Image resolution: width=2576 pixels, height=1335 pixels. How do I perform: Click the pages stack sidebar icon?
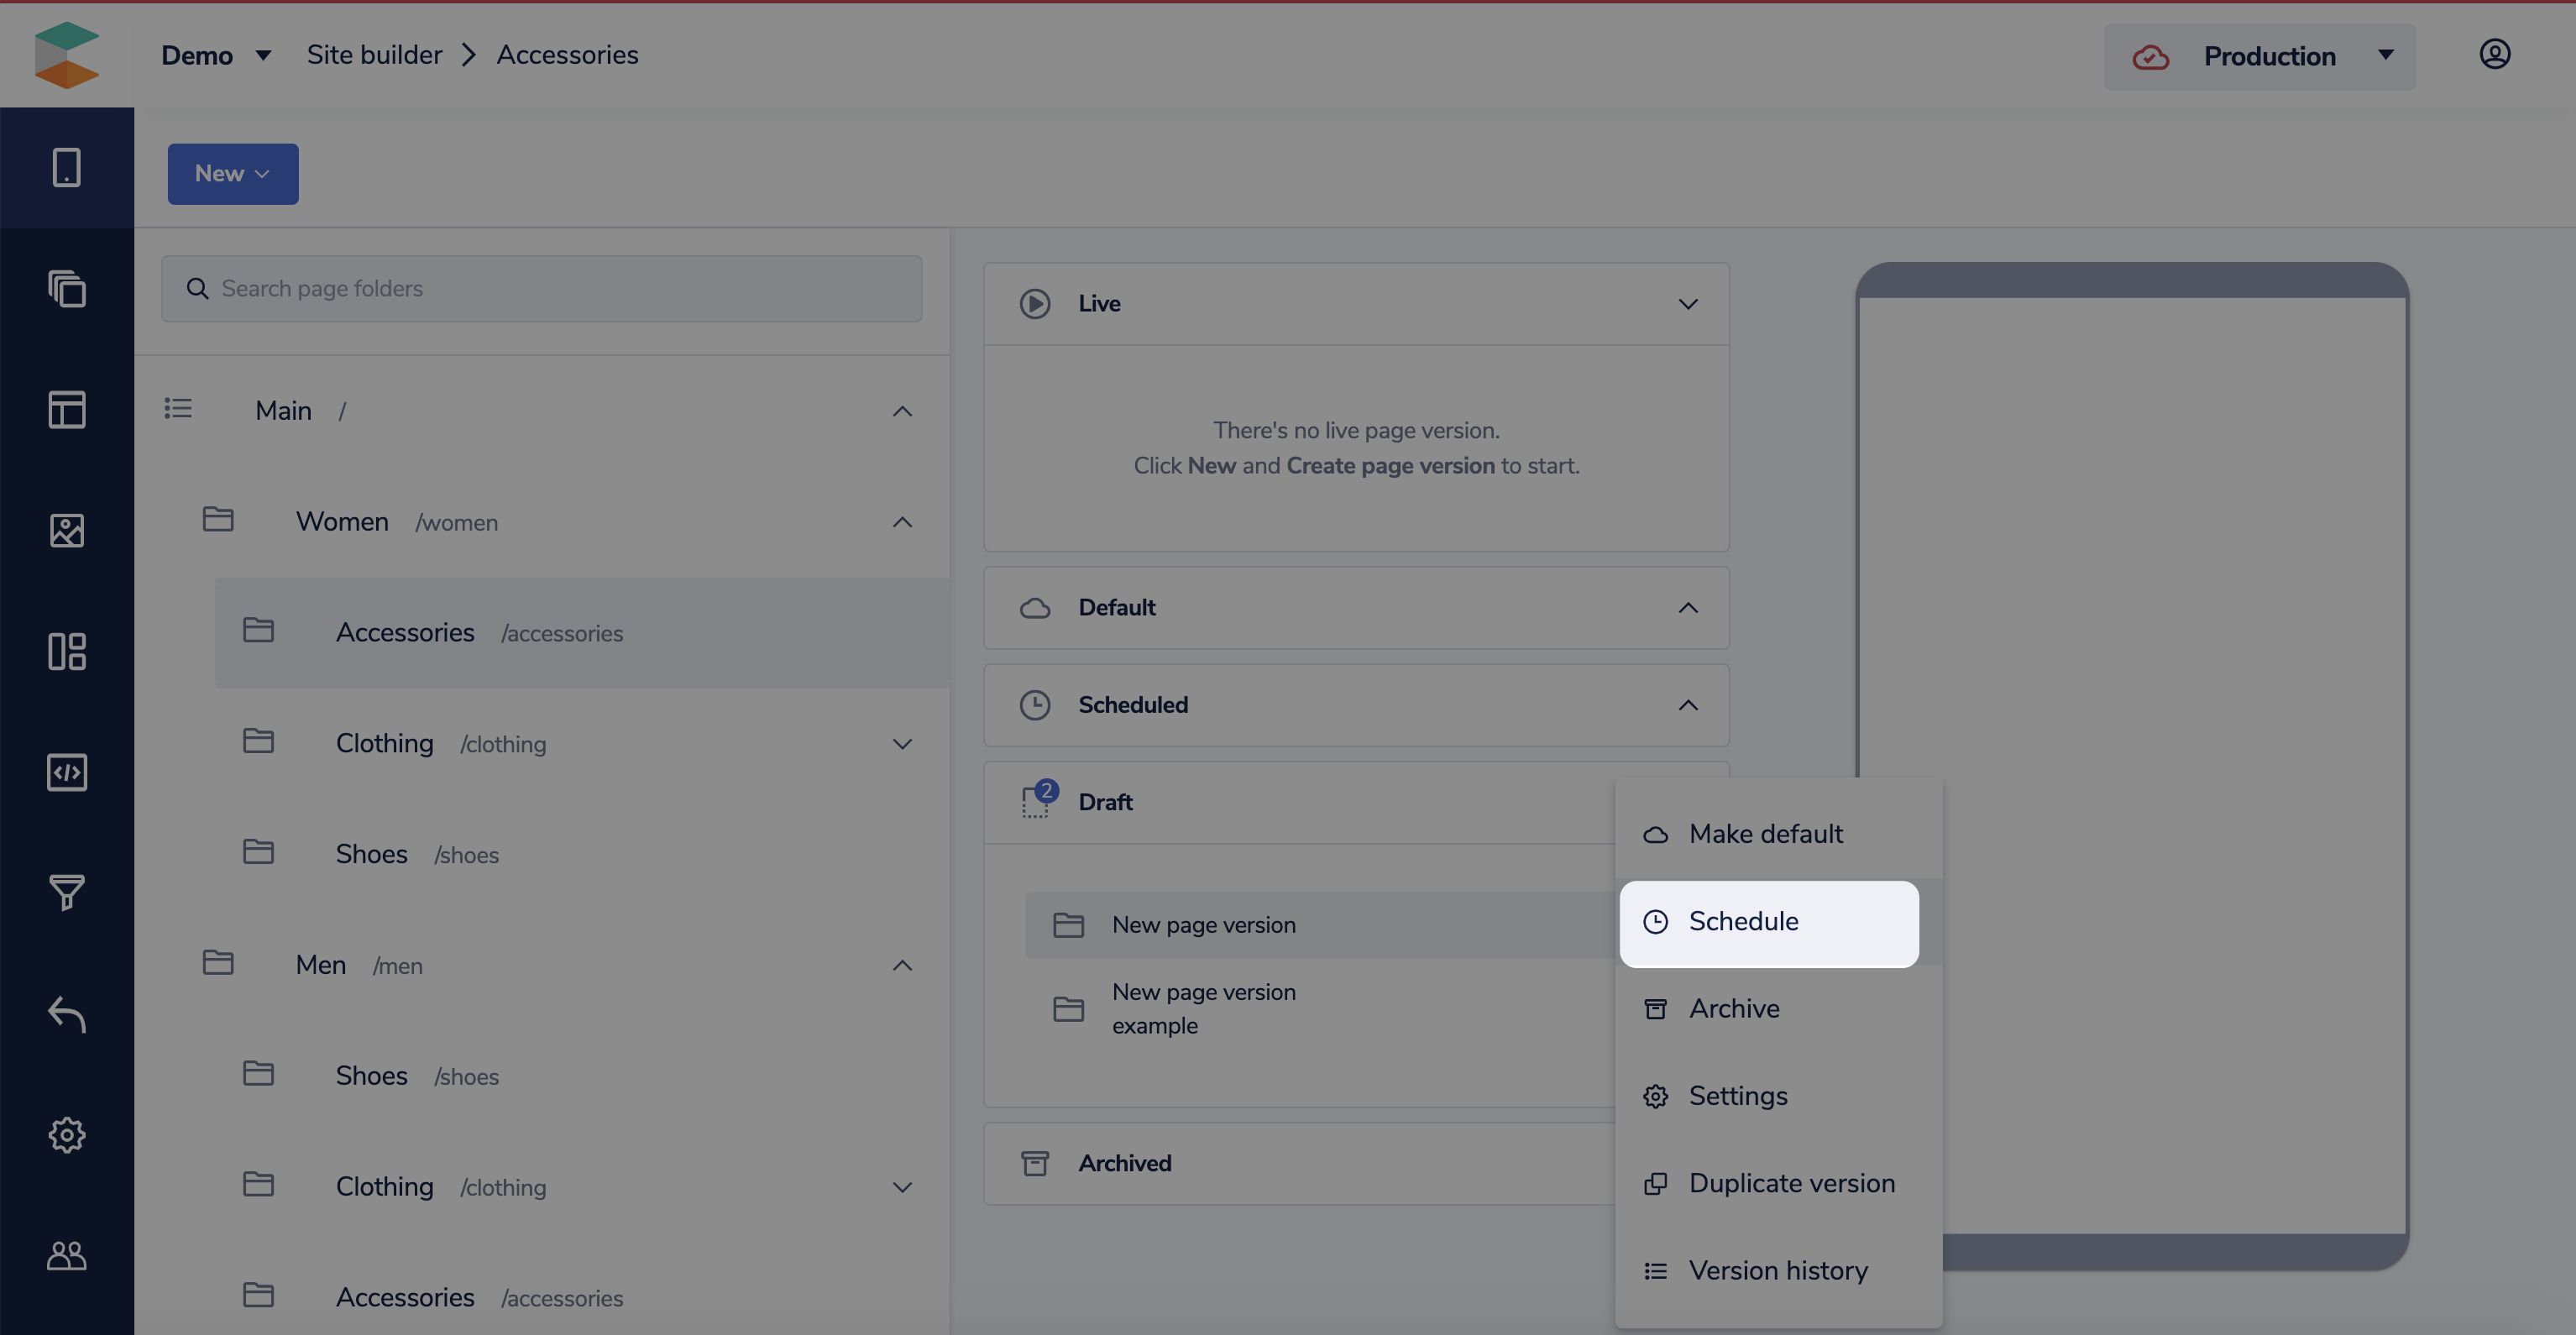66,289
